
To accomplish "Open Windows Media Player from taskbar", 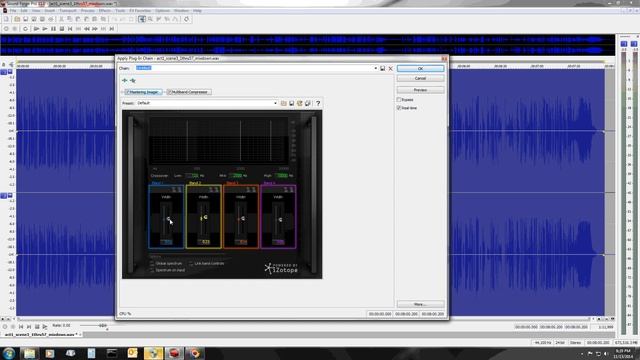I will (50, 353).
